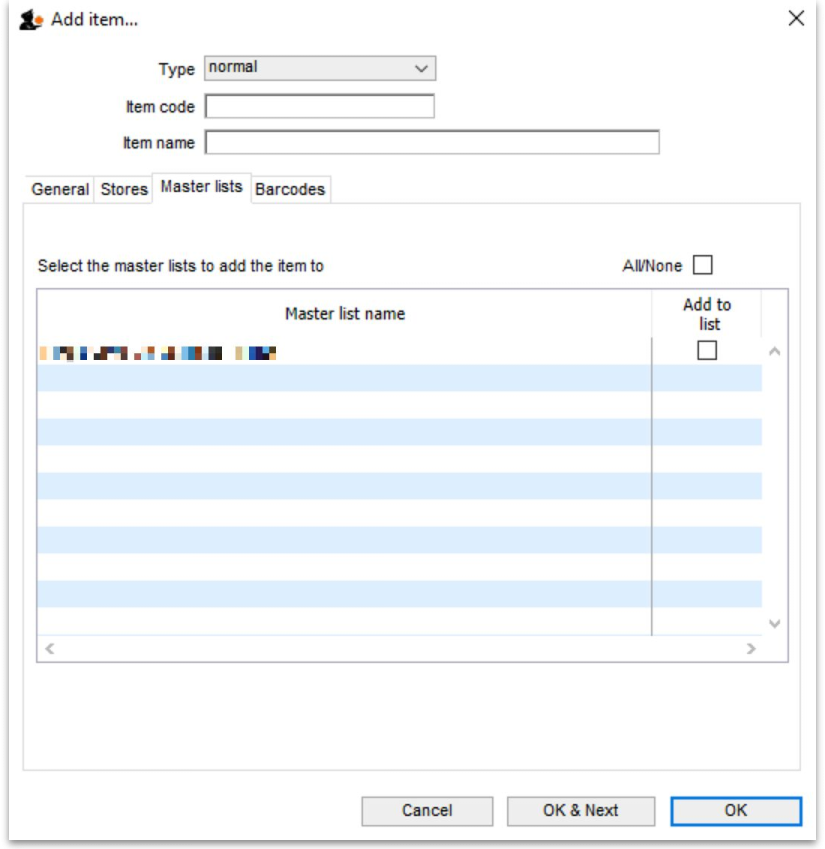
Task: Go to the Barcodes tab
Action: tap(290, 189)
